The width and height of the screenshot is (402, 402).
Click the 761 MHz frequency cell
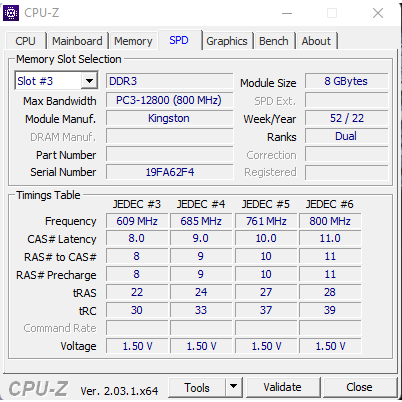pos(266,221)
